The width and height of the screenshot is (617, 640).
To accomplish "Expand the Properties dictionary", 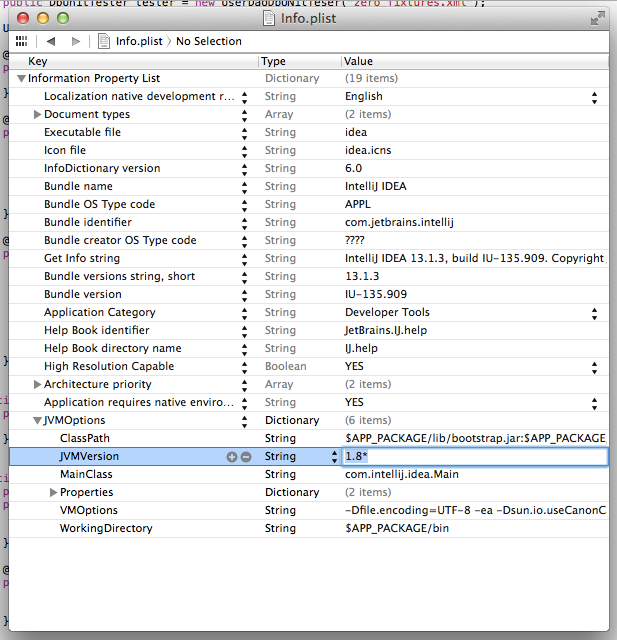I will pyautogui.click(x=53, y=493).
